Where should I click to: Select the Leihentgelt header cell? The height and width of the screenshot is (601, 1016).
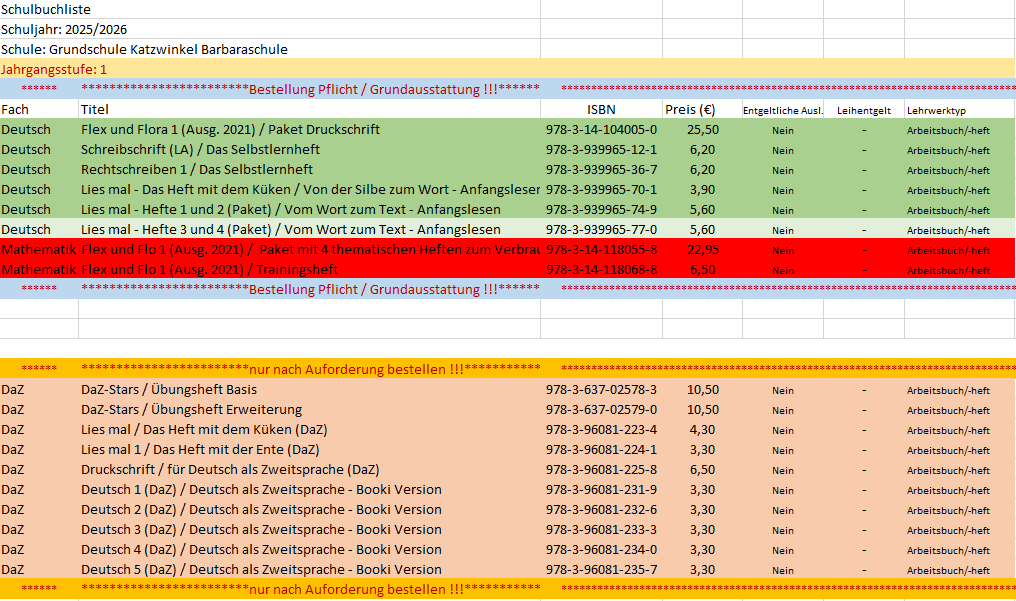pyautogui.click(x=864, y=109)
